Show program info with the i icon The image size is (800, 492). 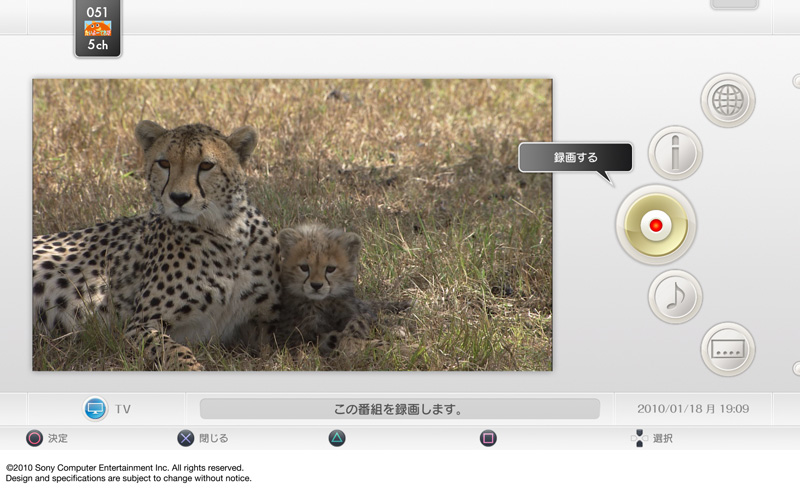(x=675, y=153)
